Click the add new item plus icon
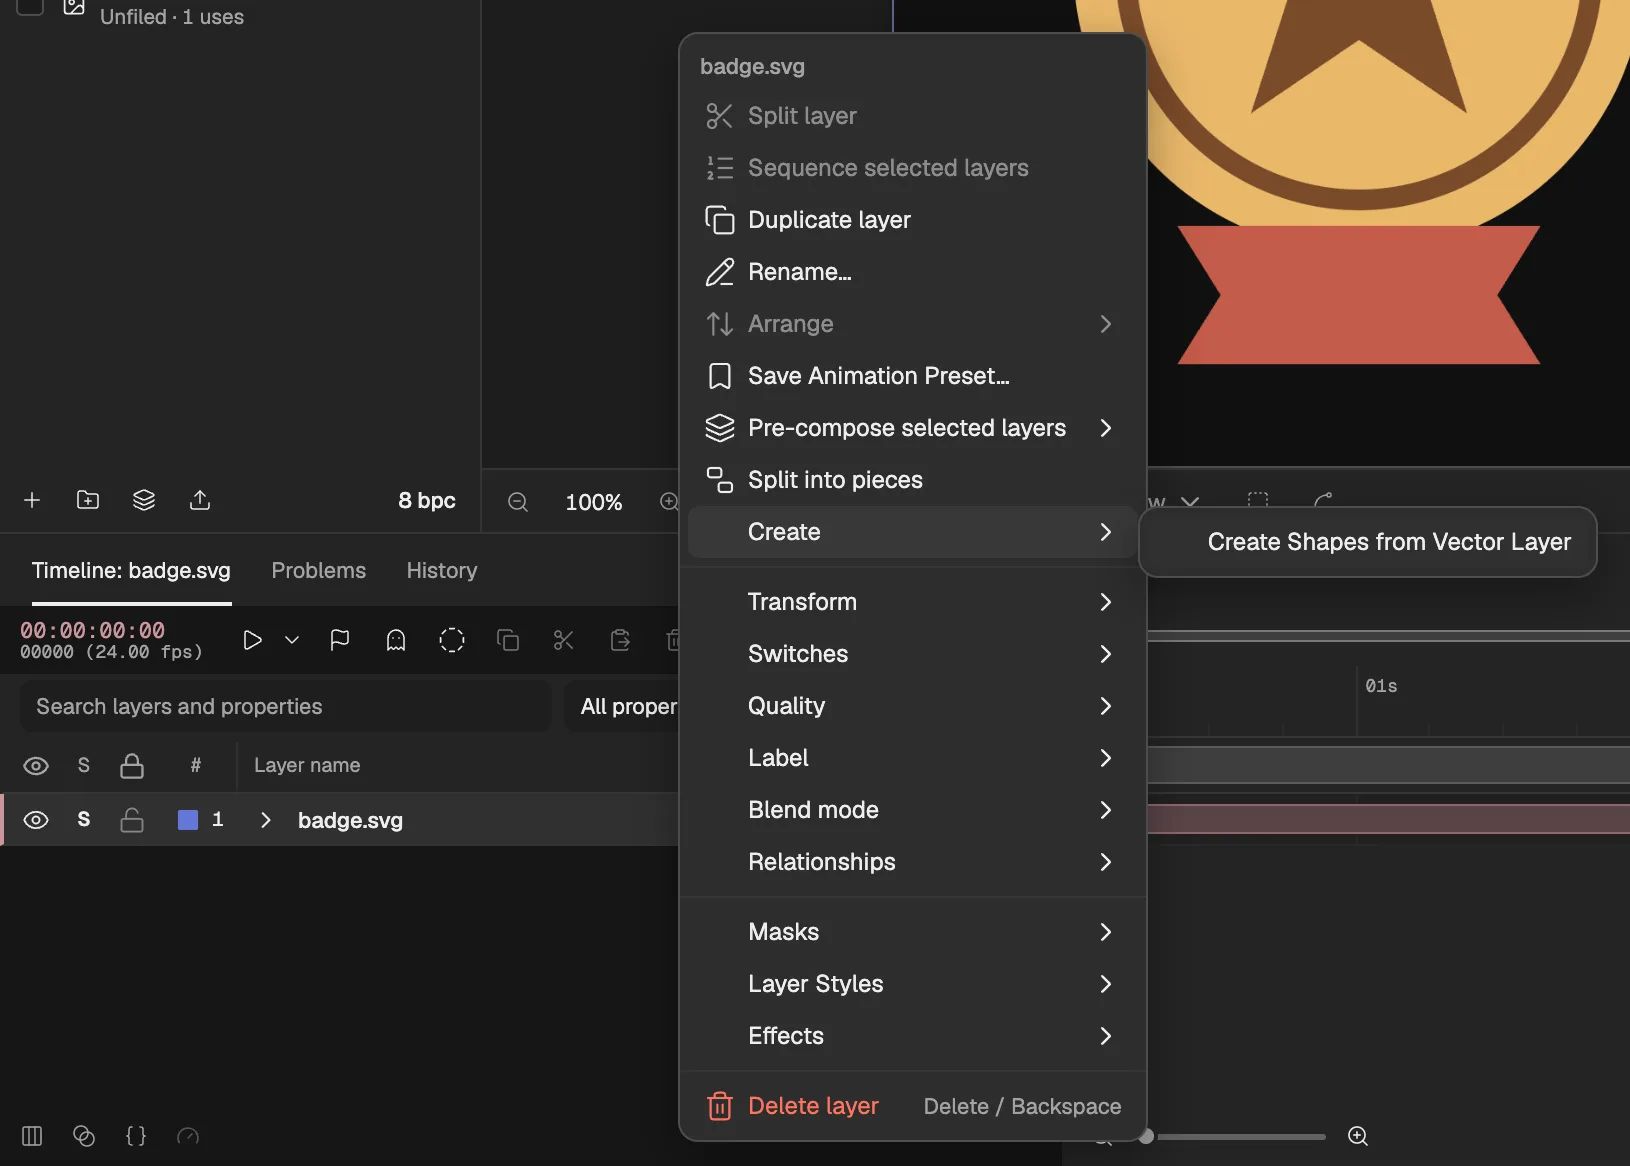The height and width of the screenshot is (1166, 1630). tap(32, 500)
